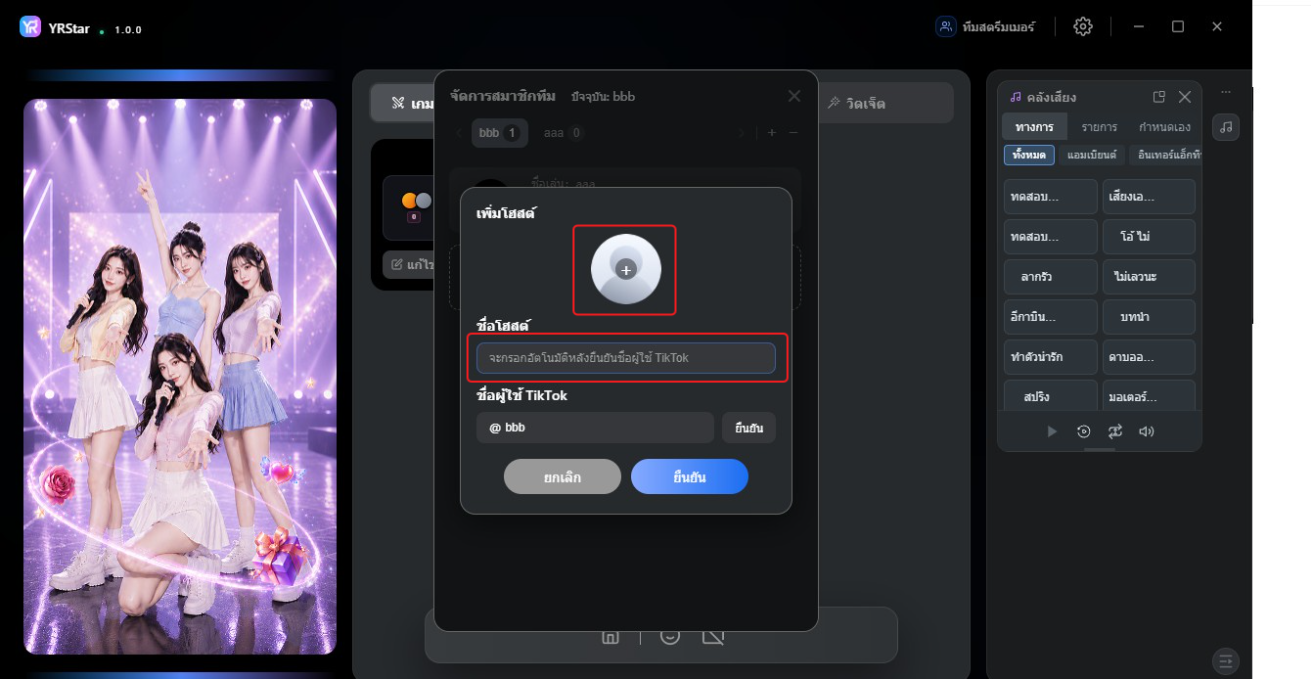Toggle loop mode for sounds
Image resolution: width=1311 pixels, height=679 pixels.
(1115, 431)
